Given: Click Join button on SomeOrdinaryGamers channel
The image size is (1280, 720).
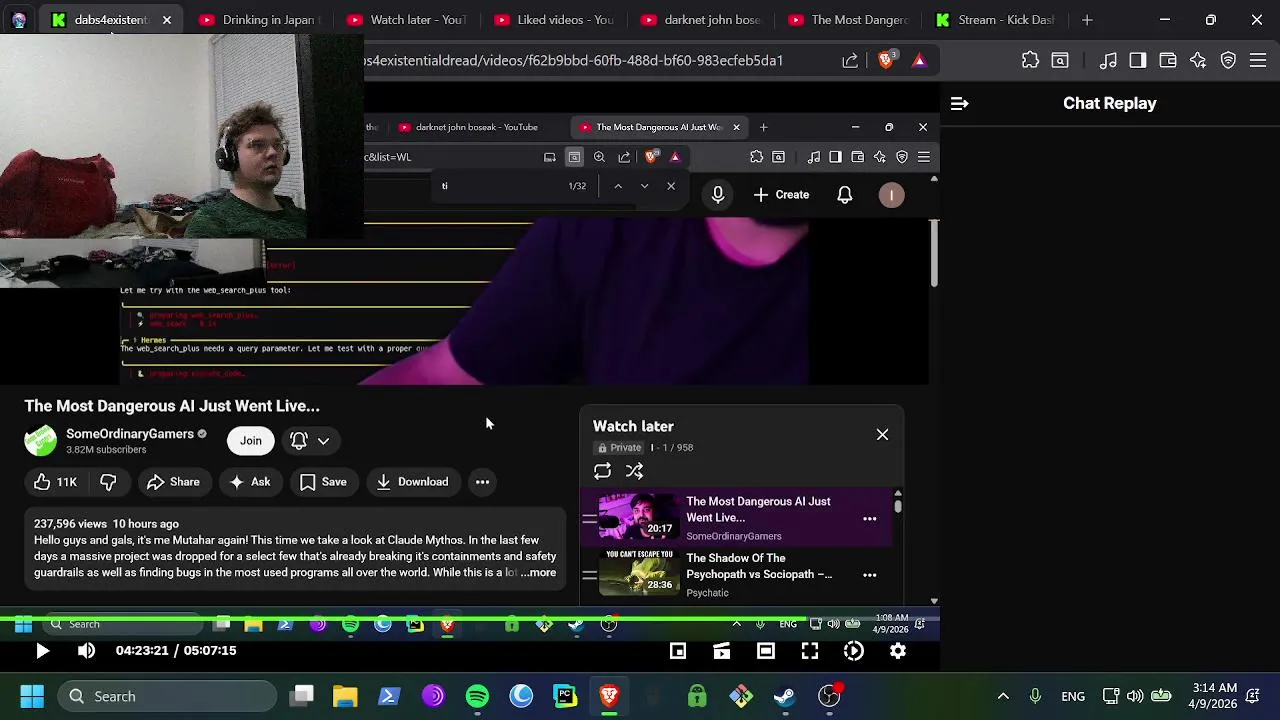Looking at the screenshot, I should (x=250, y=440).
